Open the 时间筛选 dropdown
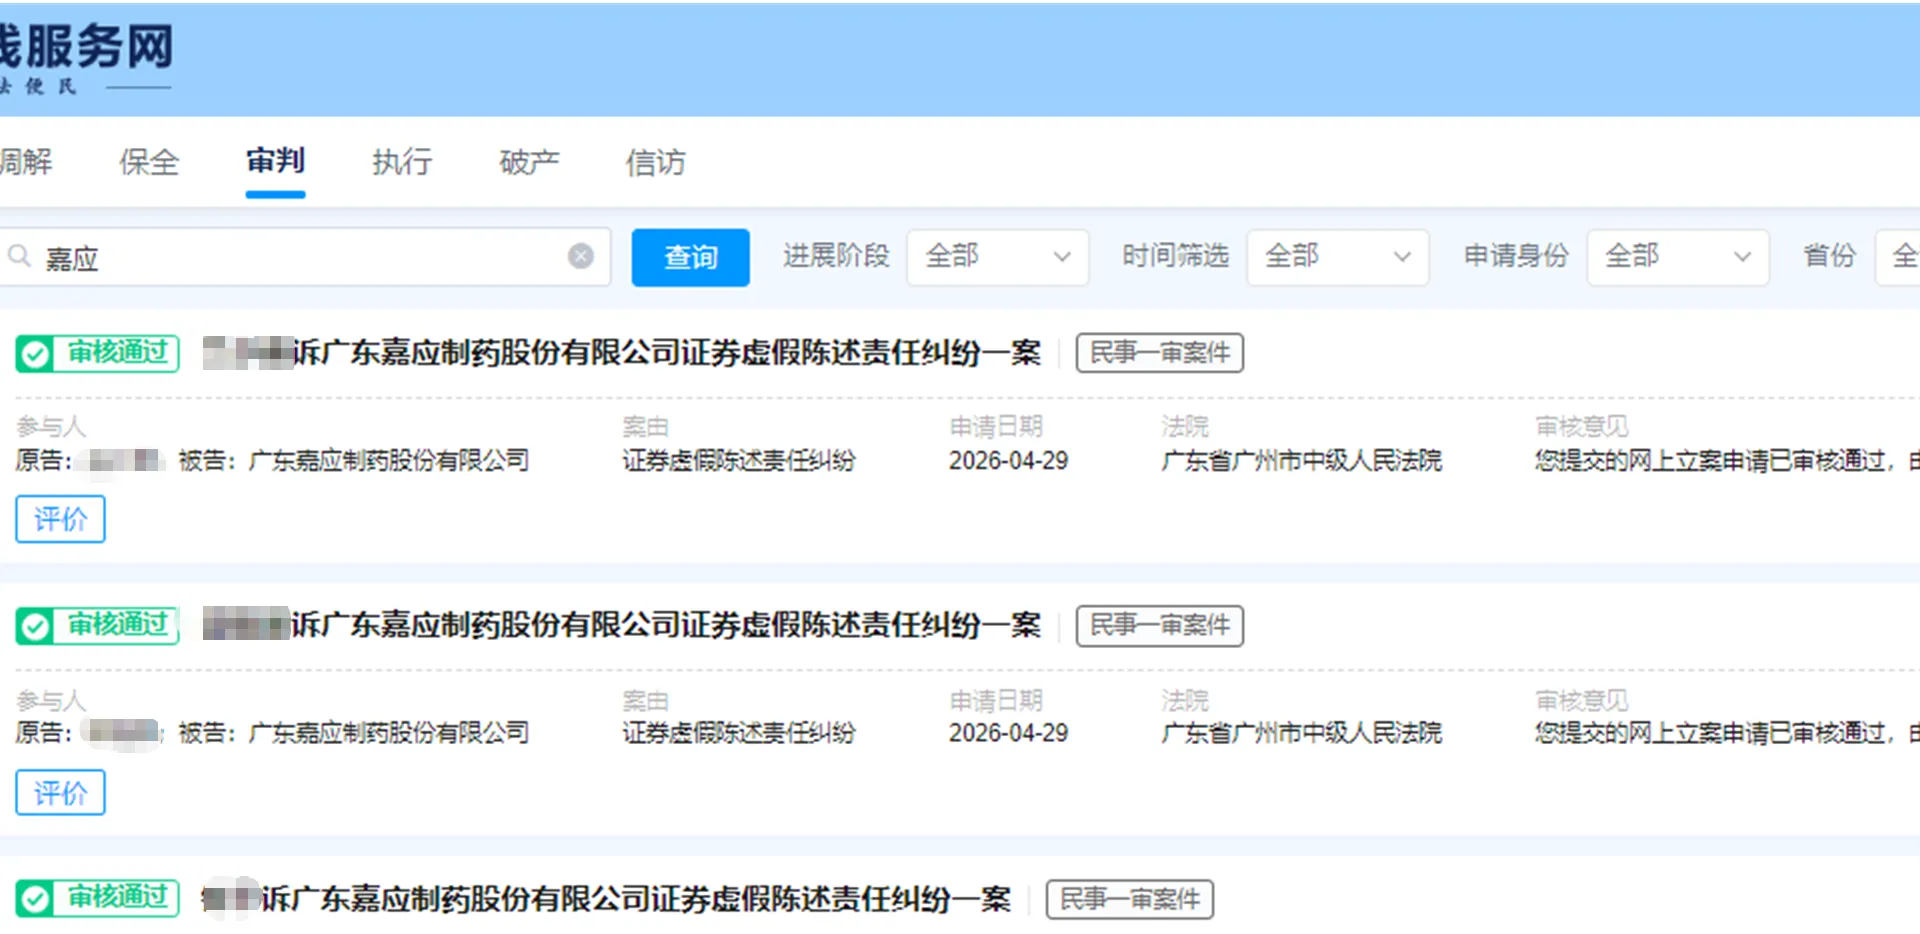 1337,257
